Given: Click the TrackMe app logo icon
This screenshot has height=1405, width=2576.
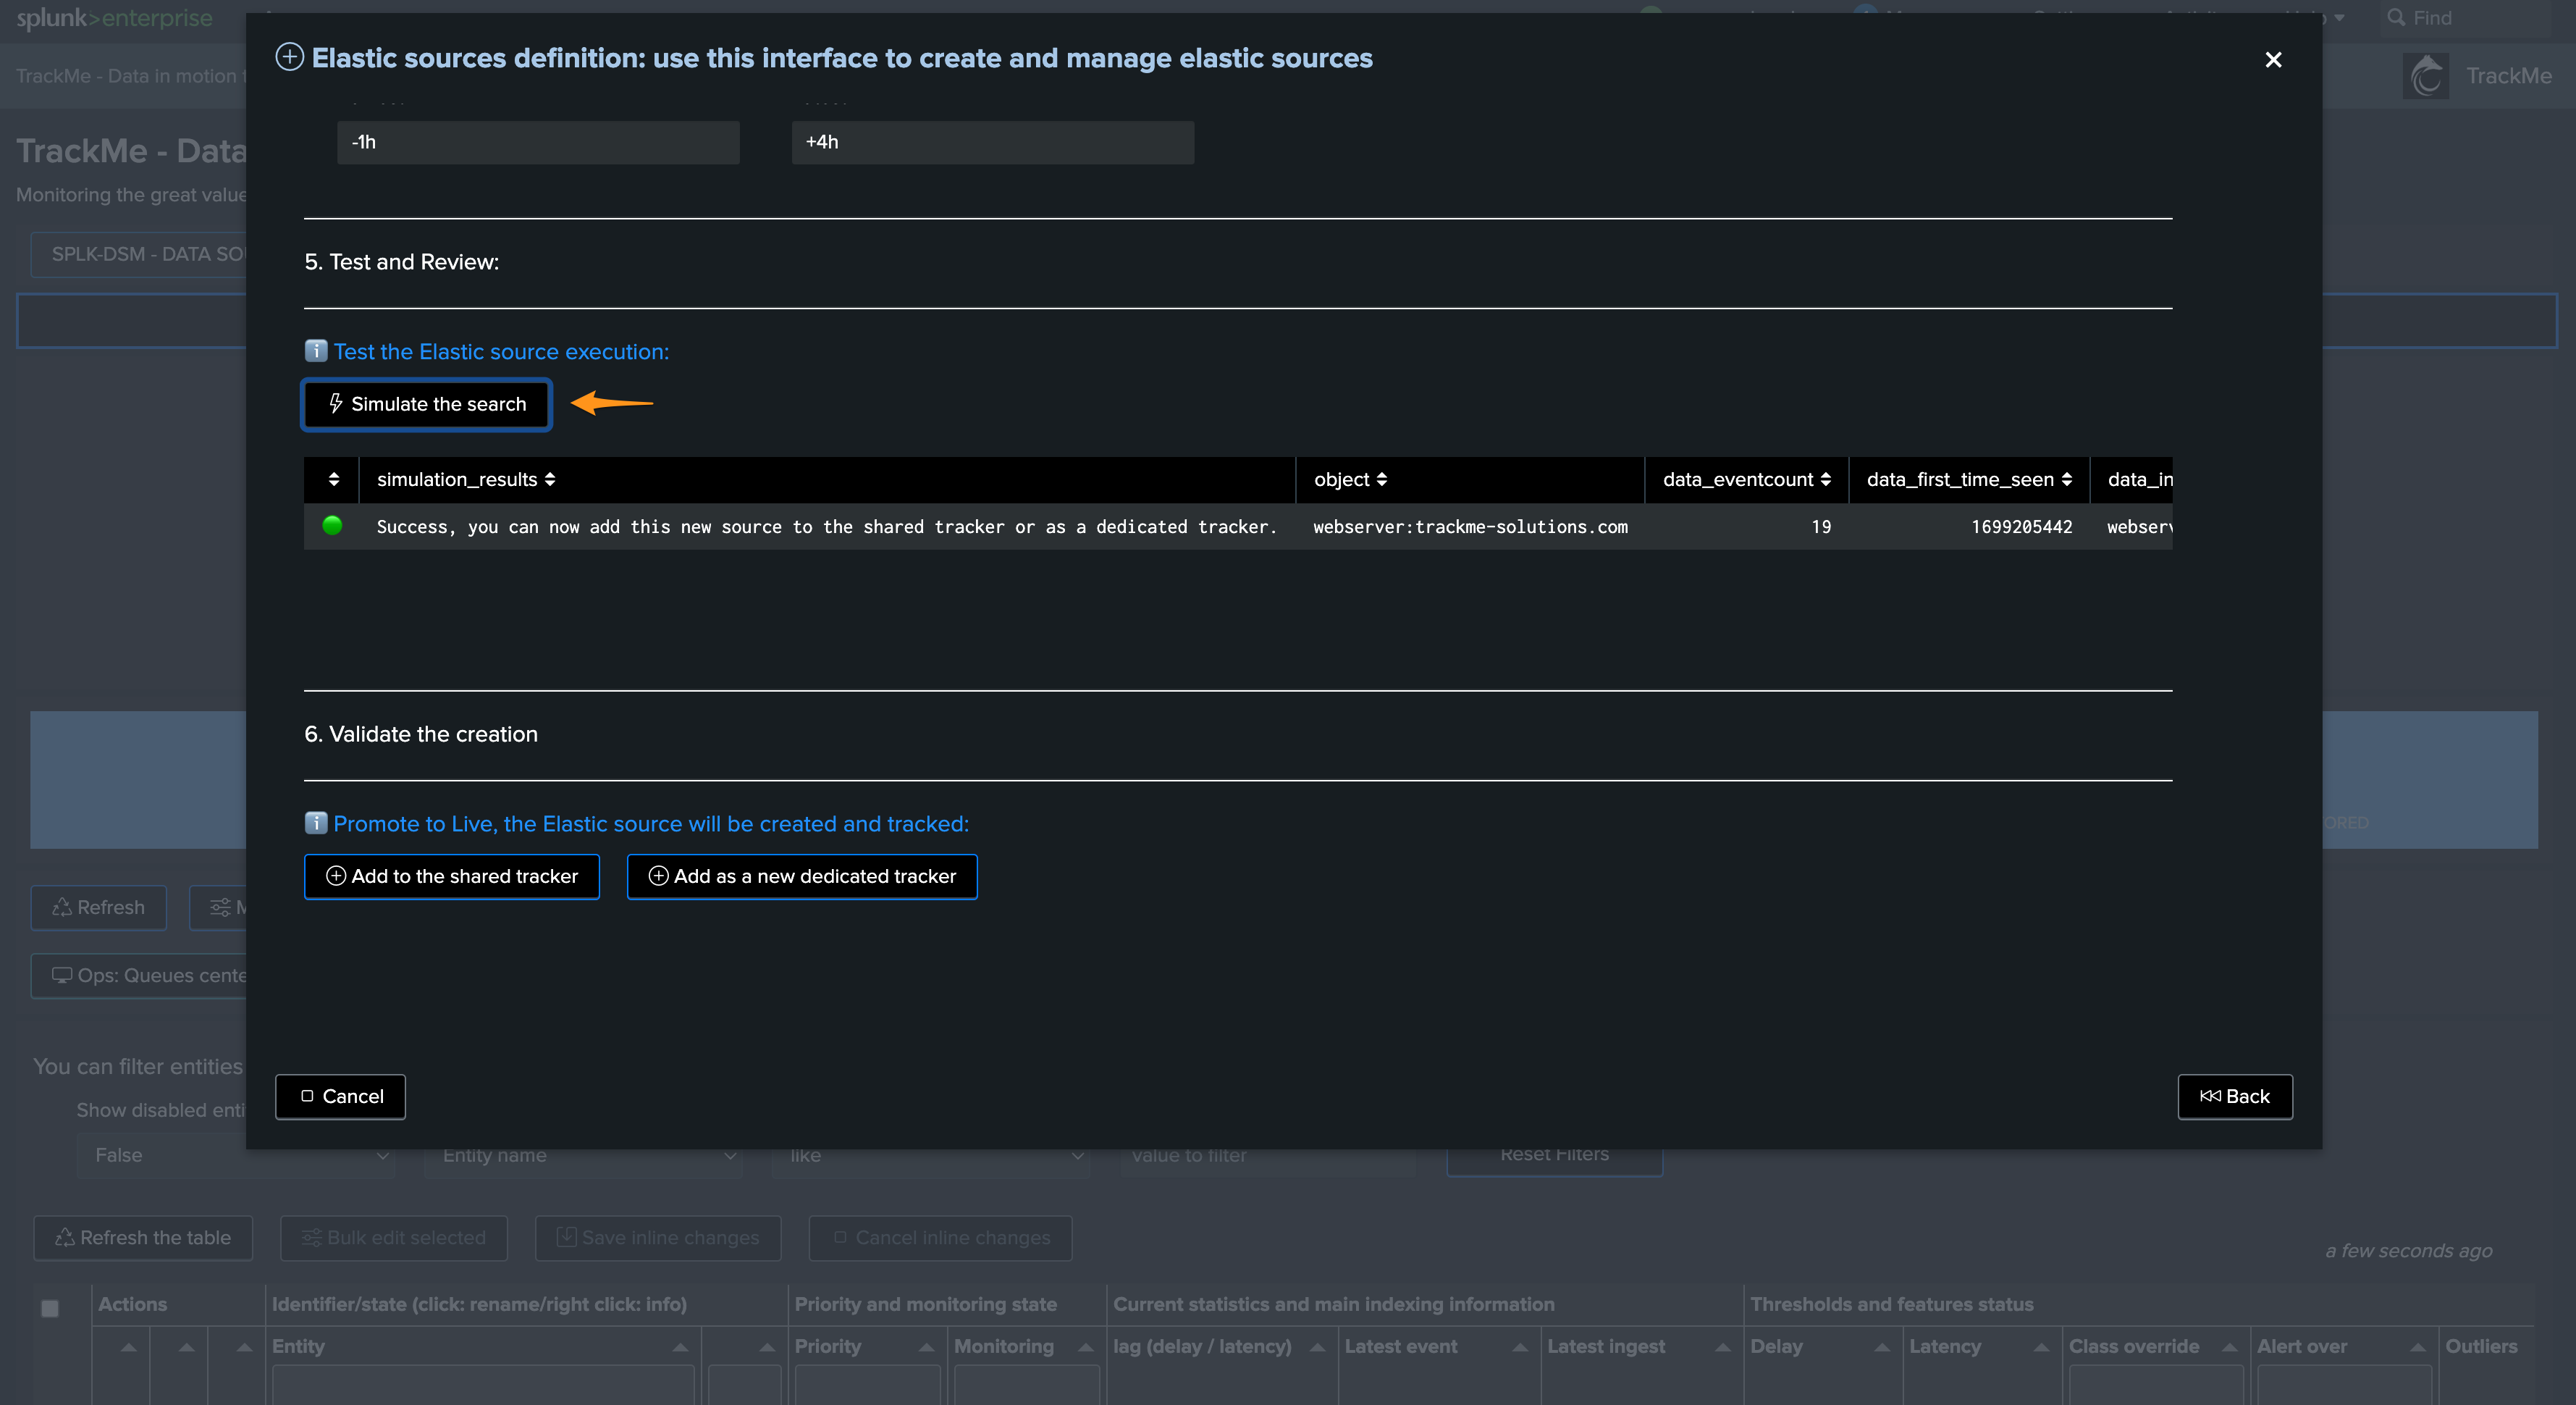Looking at the screenshot, I should click(2425, 76).
